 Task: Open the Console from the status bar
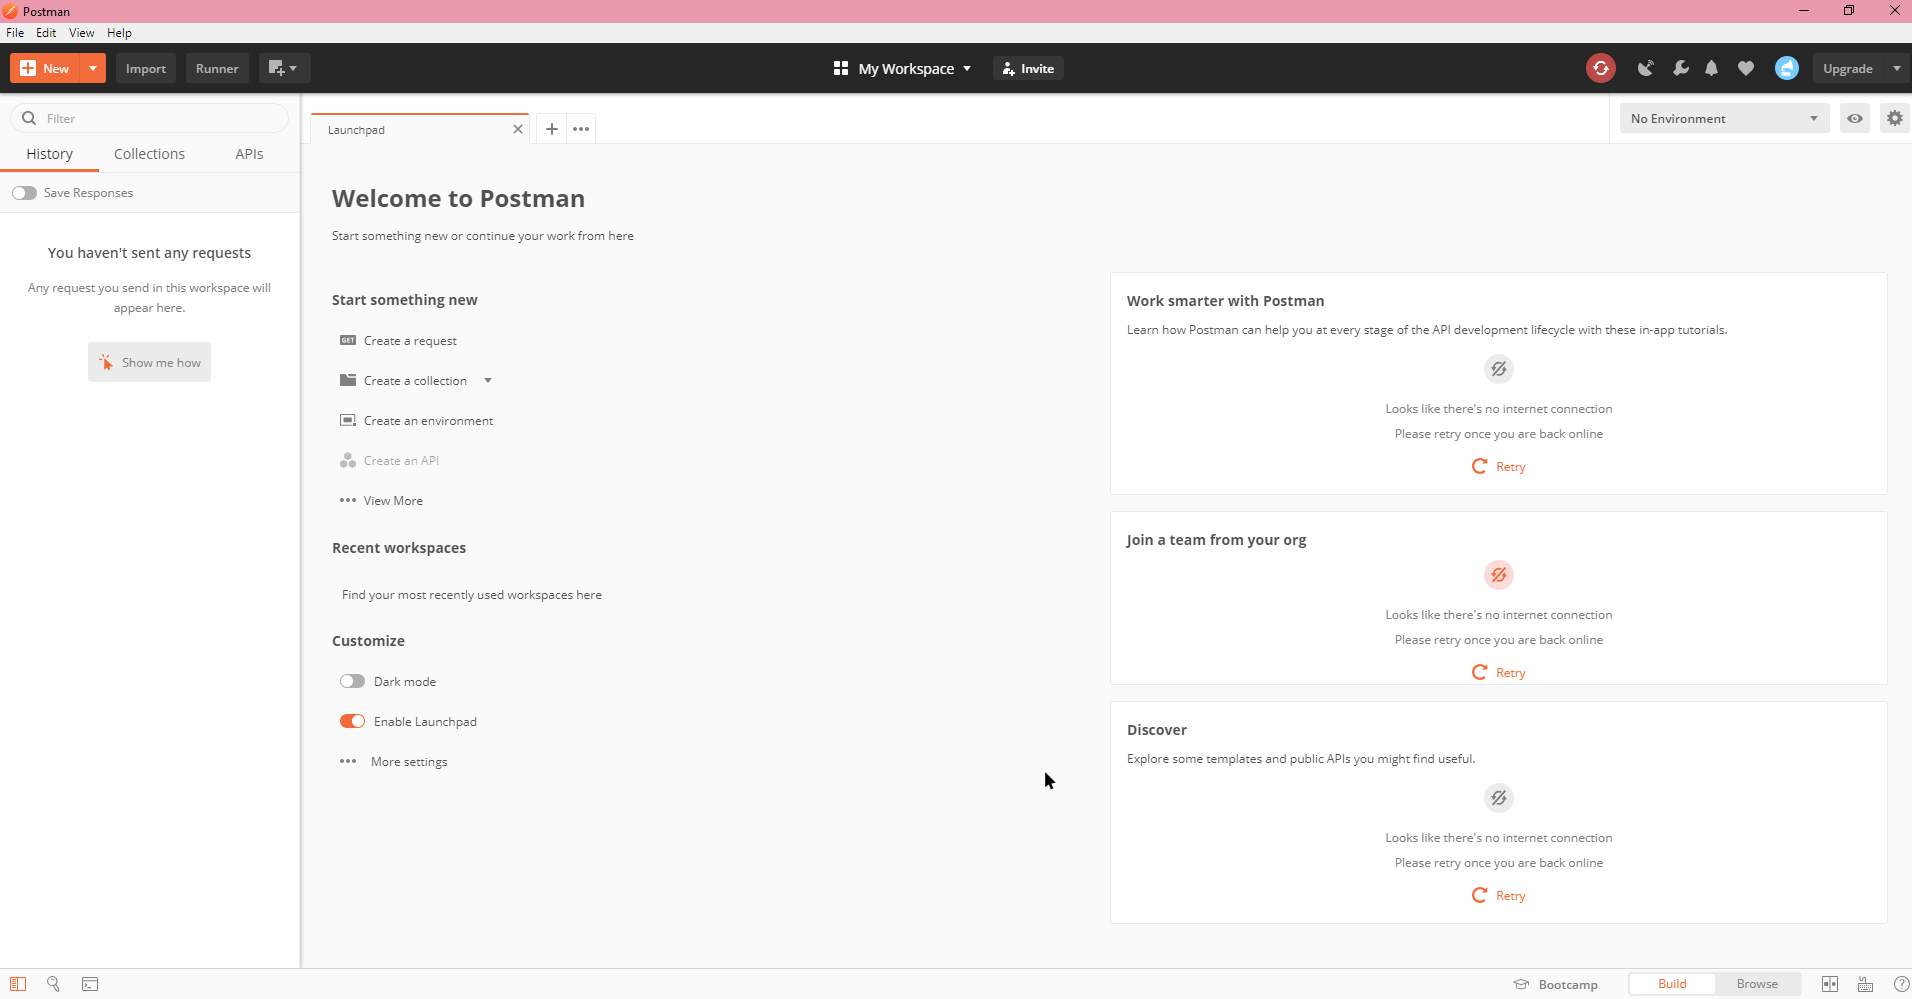pyautogui.click(x=90, y=985)
